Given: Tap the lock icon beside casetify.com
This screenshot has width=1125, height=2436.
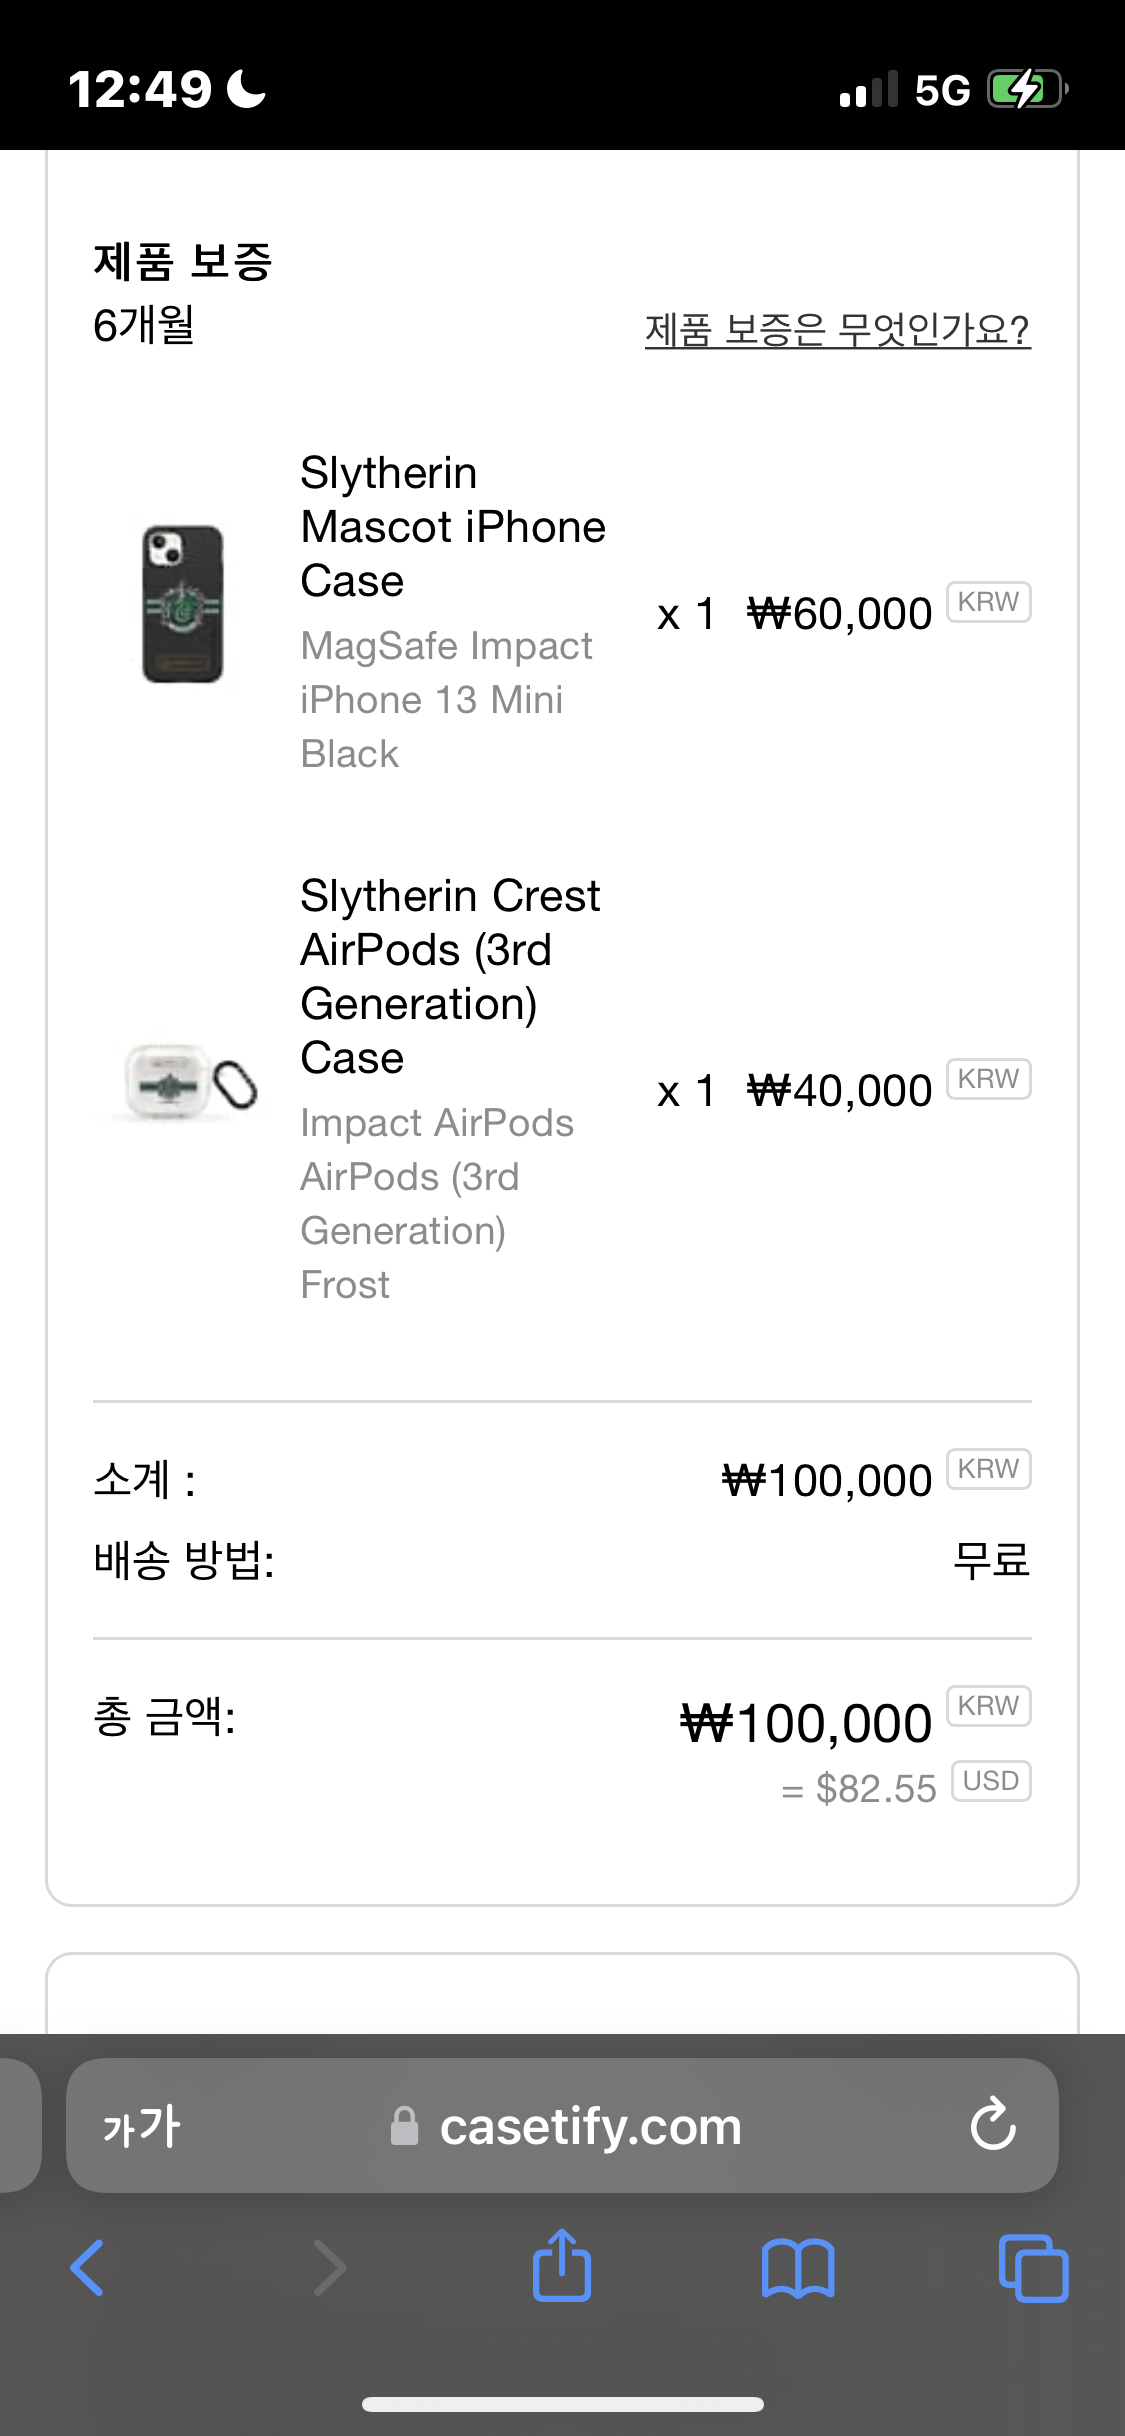Looking at the screenshot, I should [x=404, y=2126].
